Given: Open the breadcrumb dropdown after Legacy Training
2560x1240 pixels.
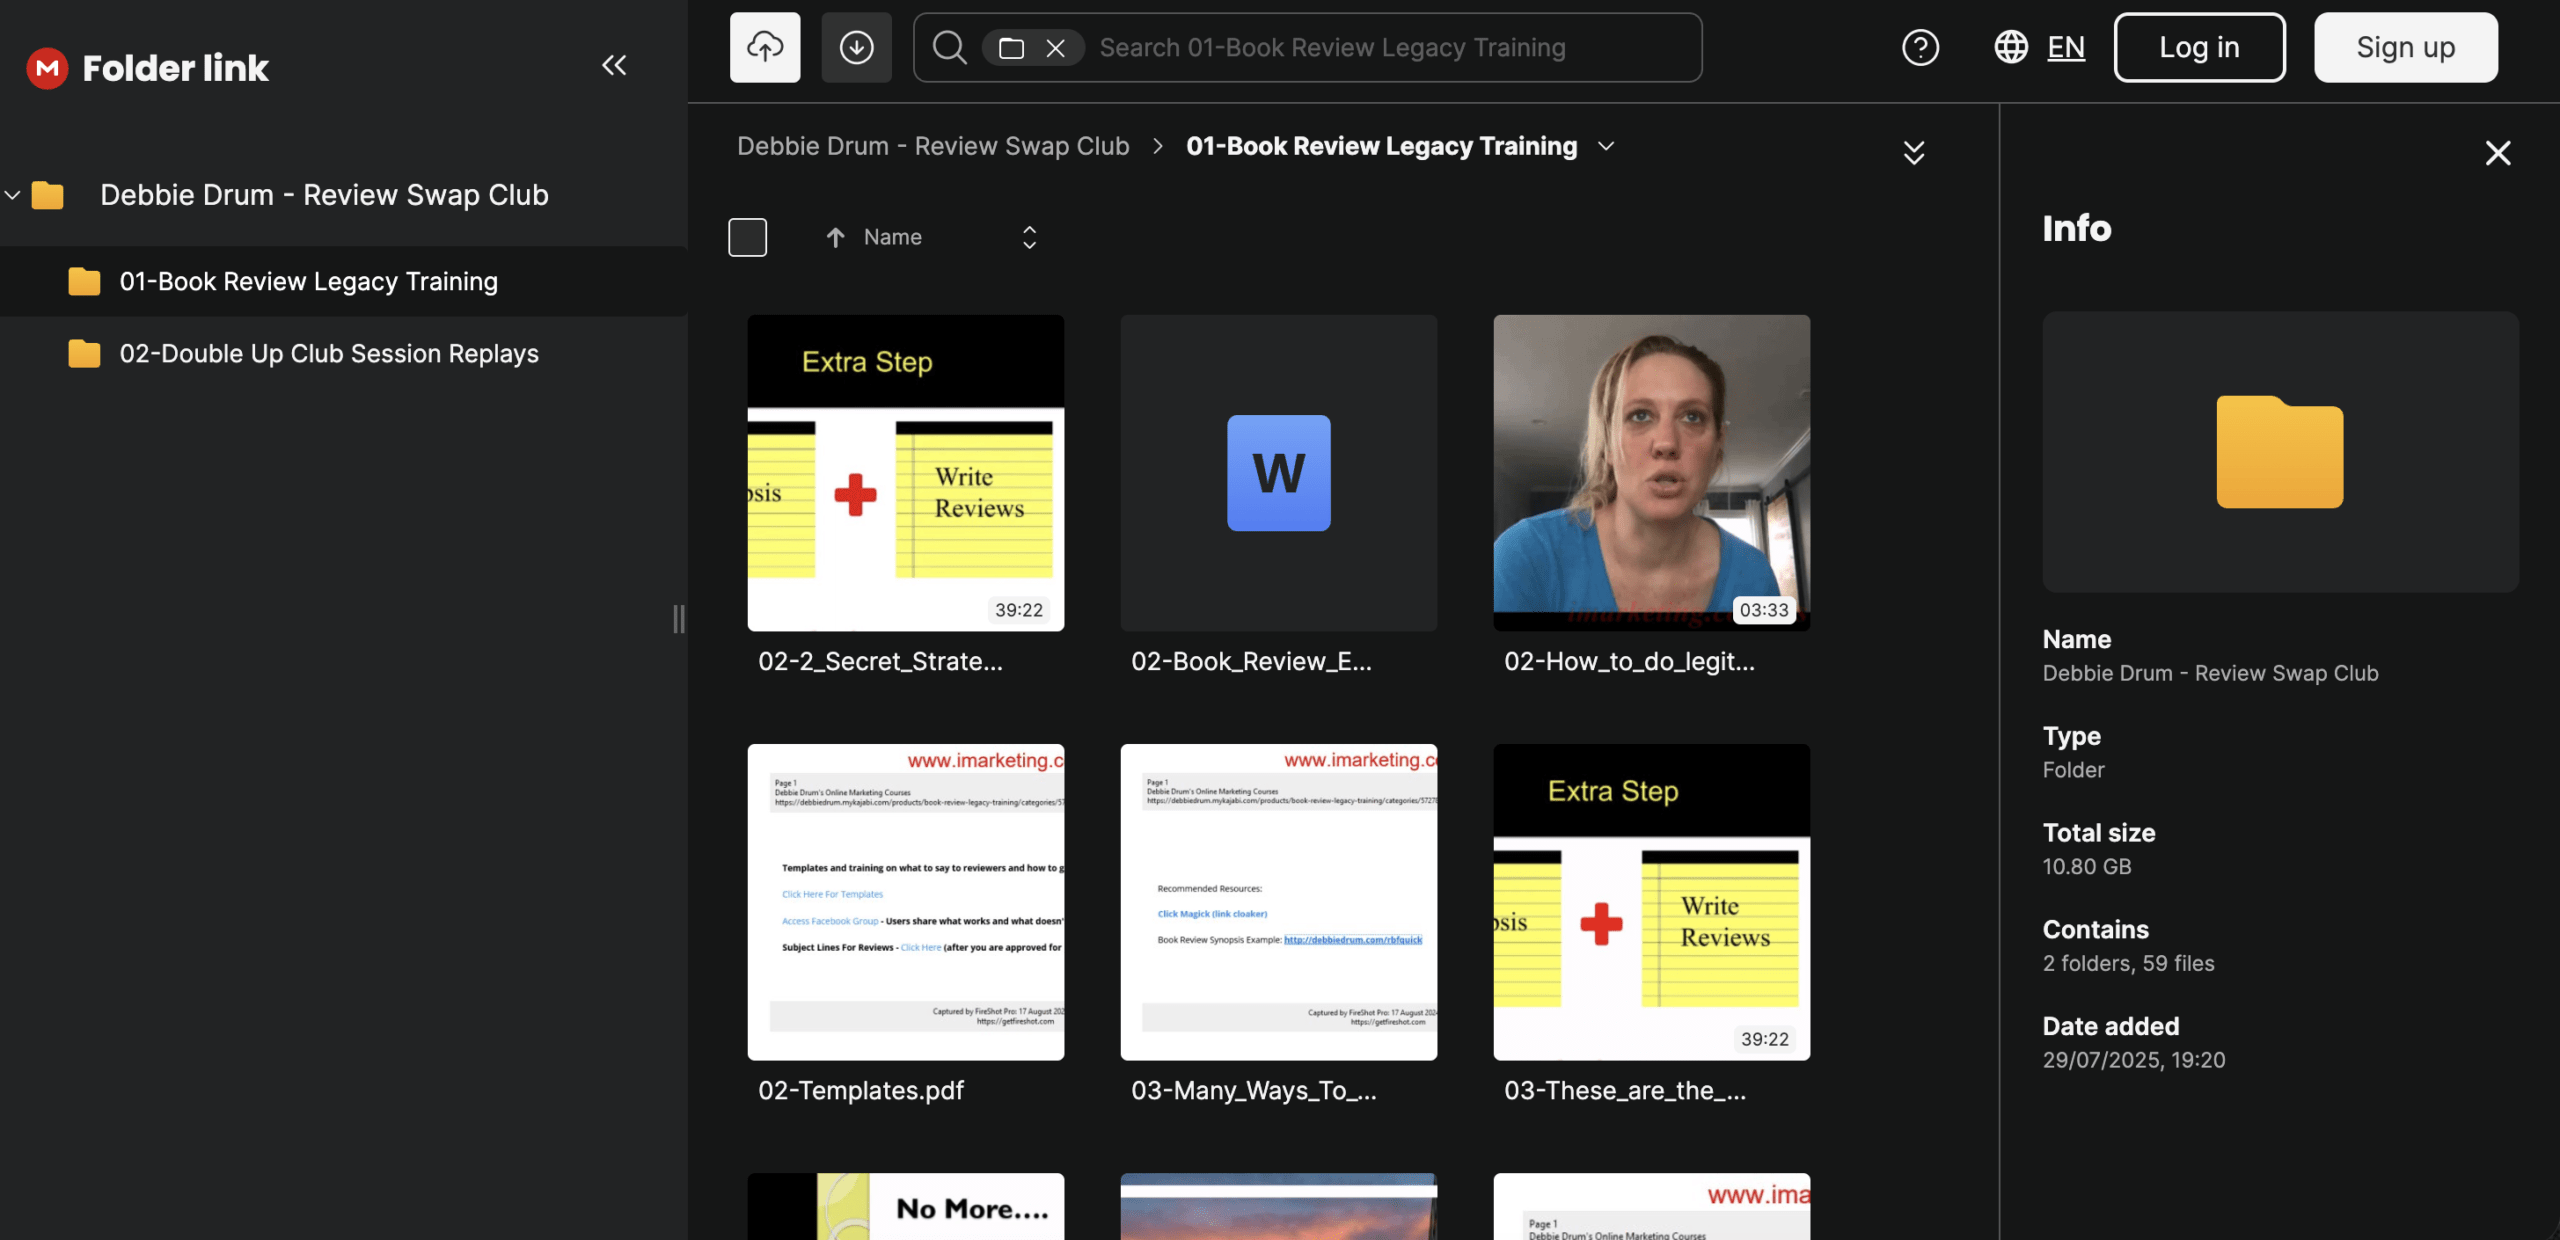Looking at the screenshot, I should pos(1606,146).
